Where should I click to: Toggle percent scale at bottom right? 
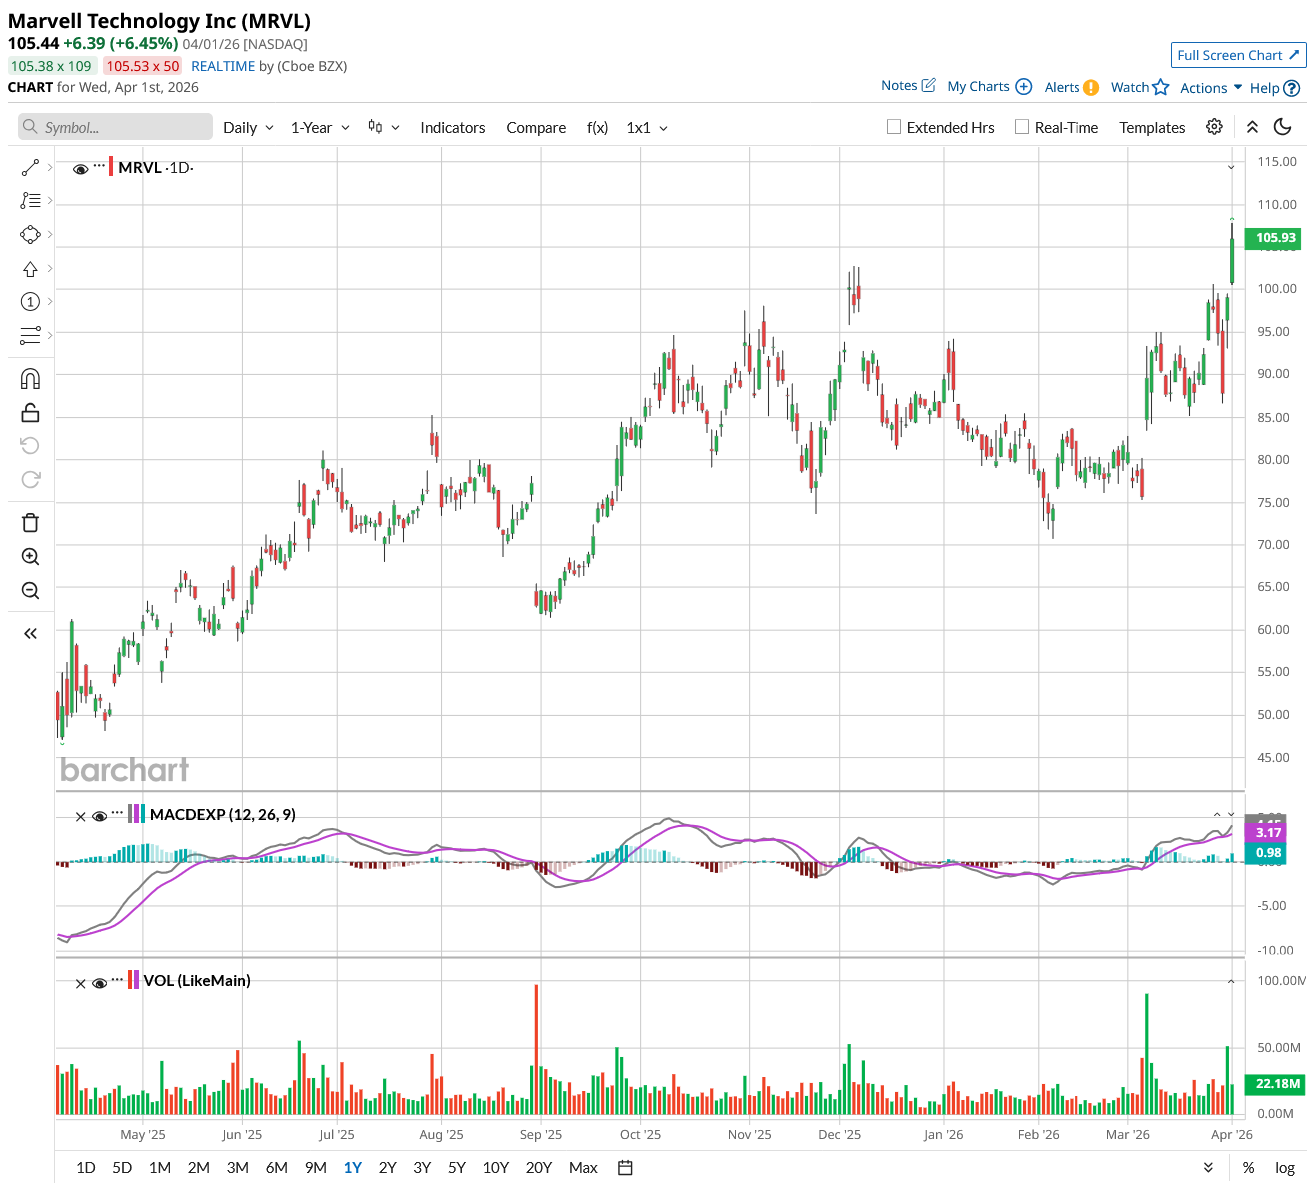[1248, 1167]
